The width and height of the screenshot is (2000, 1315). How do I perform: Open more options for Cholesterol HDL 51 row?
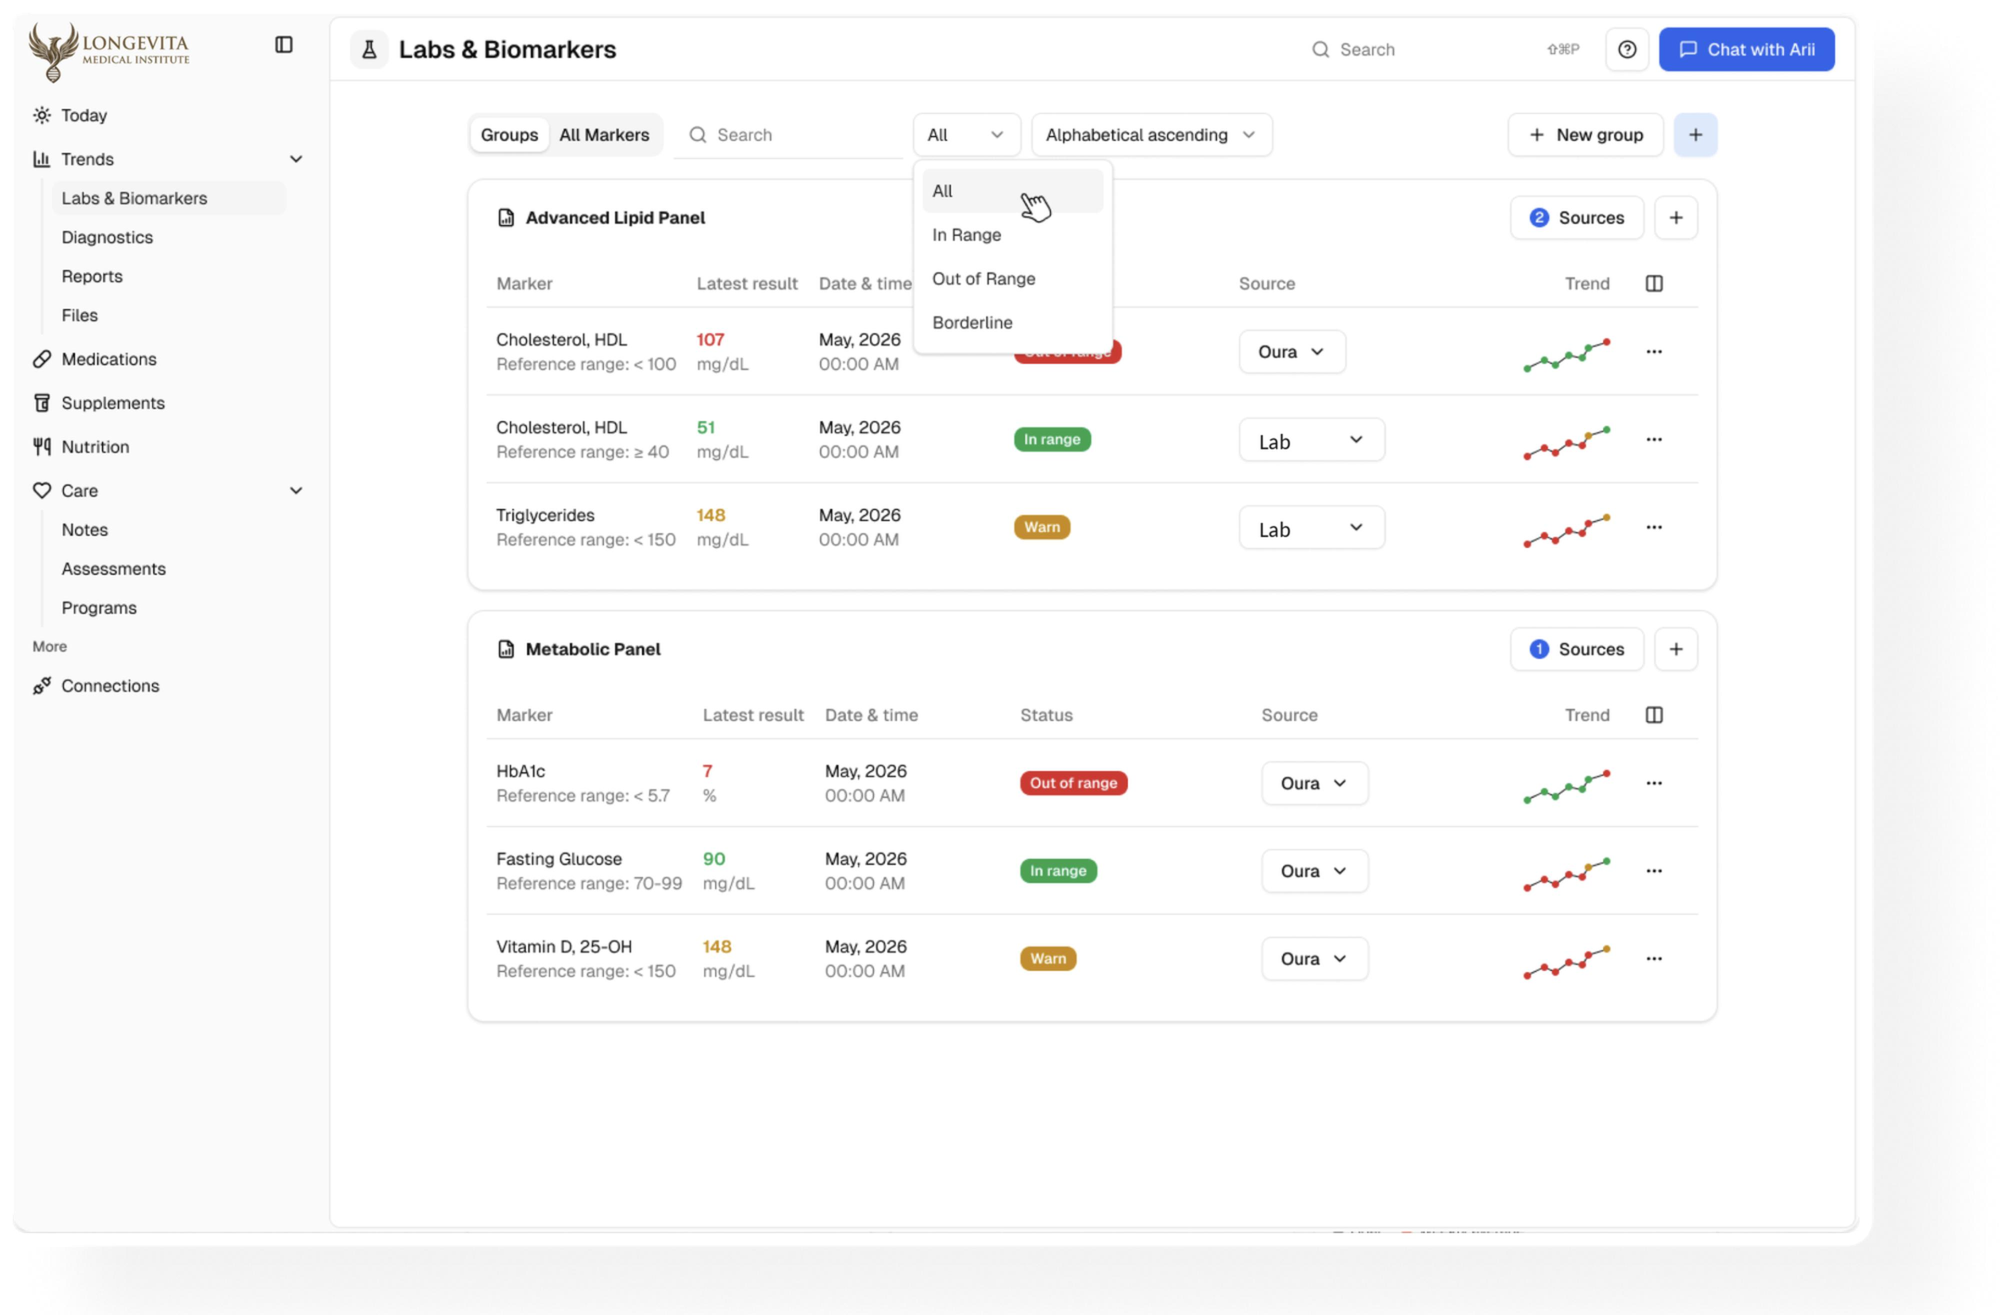coord(1654,440)
